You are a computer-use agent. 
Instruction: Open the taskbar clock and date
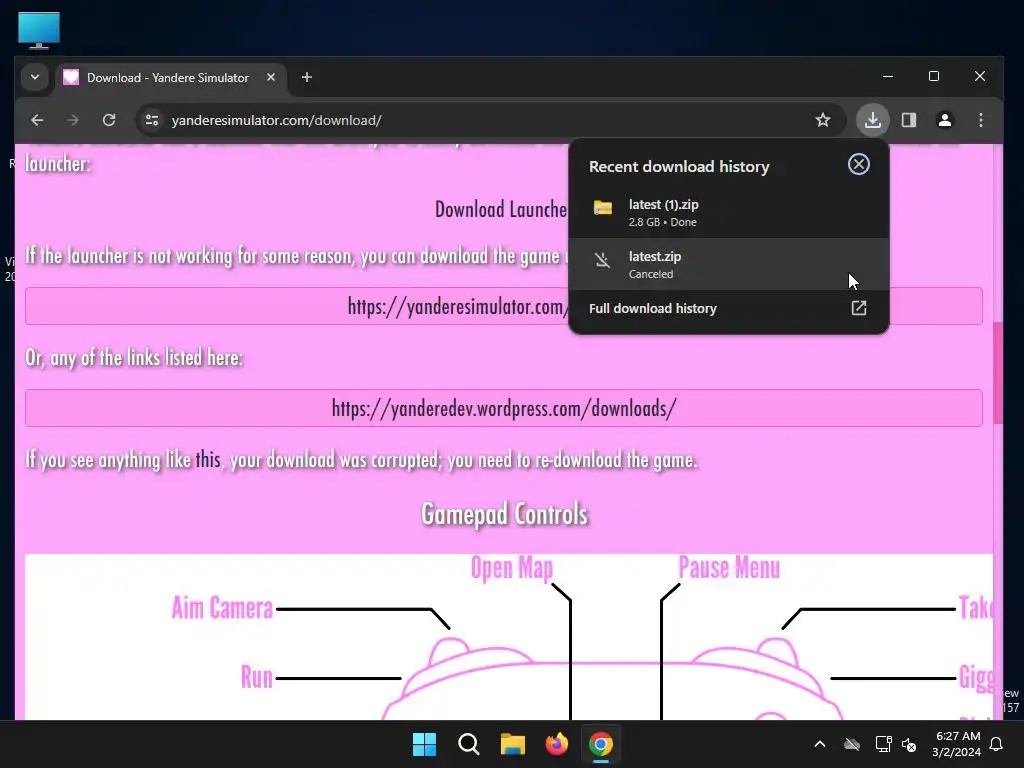(x=956, y=744)
